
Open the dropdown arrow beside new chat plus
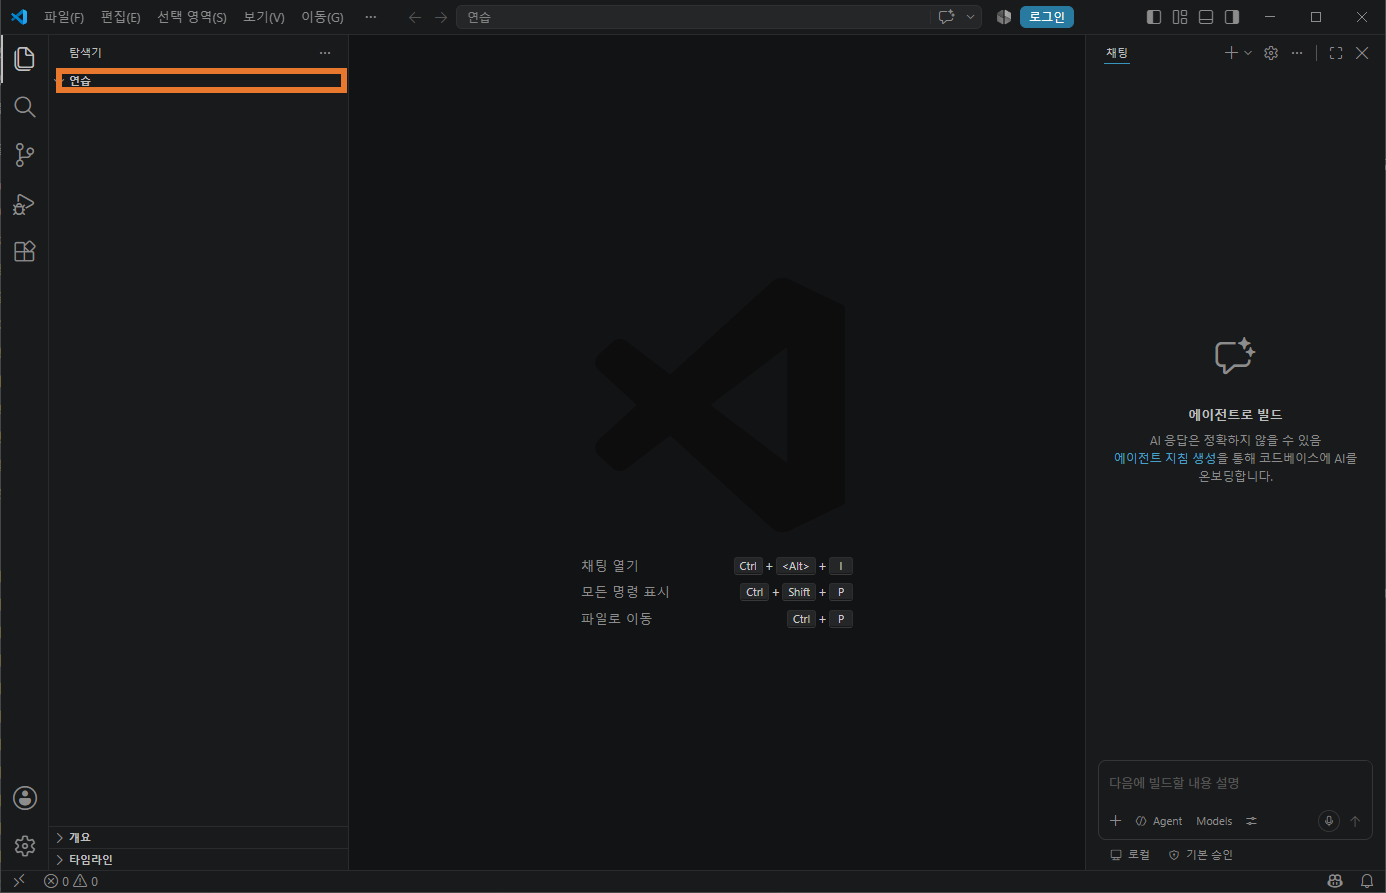[1248, 53]
